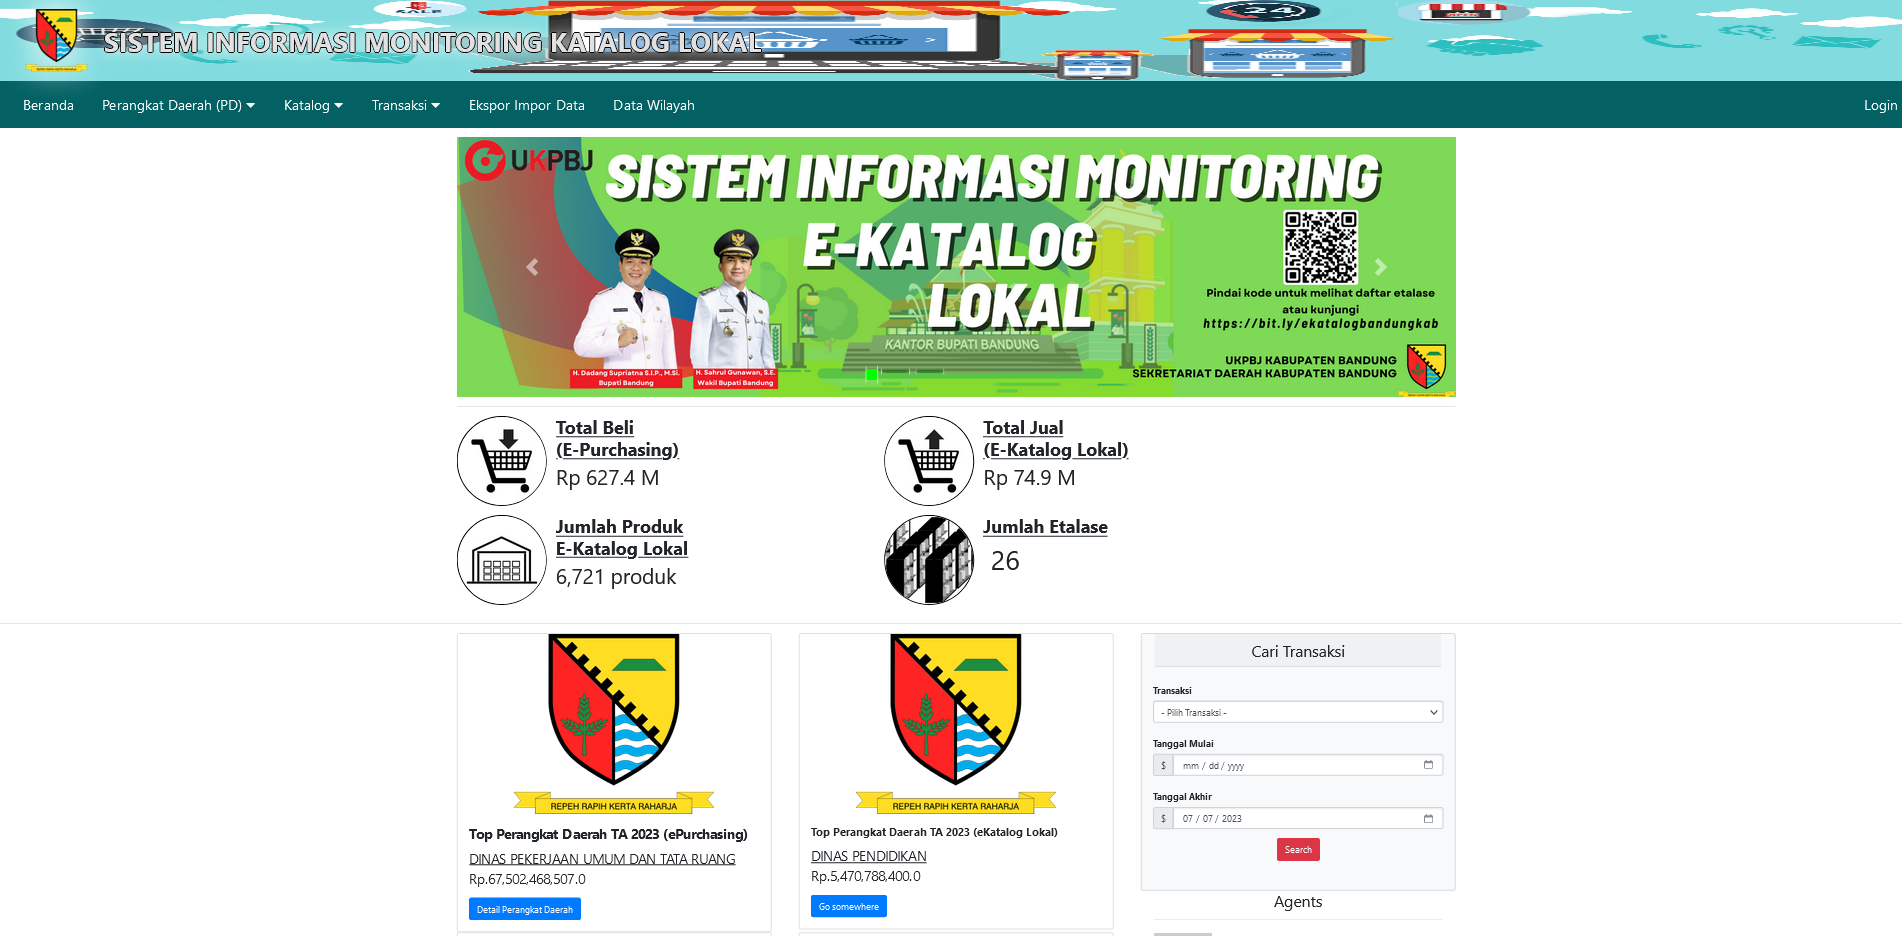This screenshot has width=1902, height=936.
Task: Open calendar picker for Tanggal Mulai
Action: click(1428, 765)
